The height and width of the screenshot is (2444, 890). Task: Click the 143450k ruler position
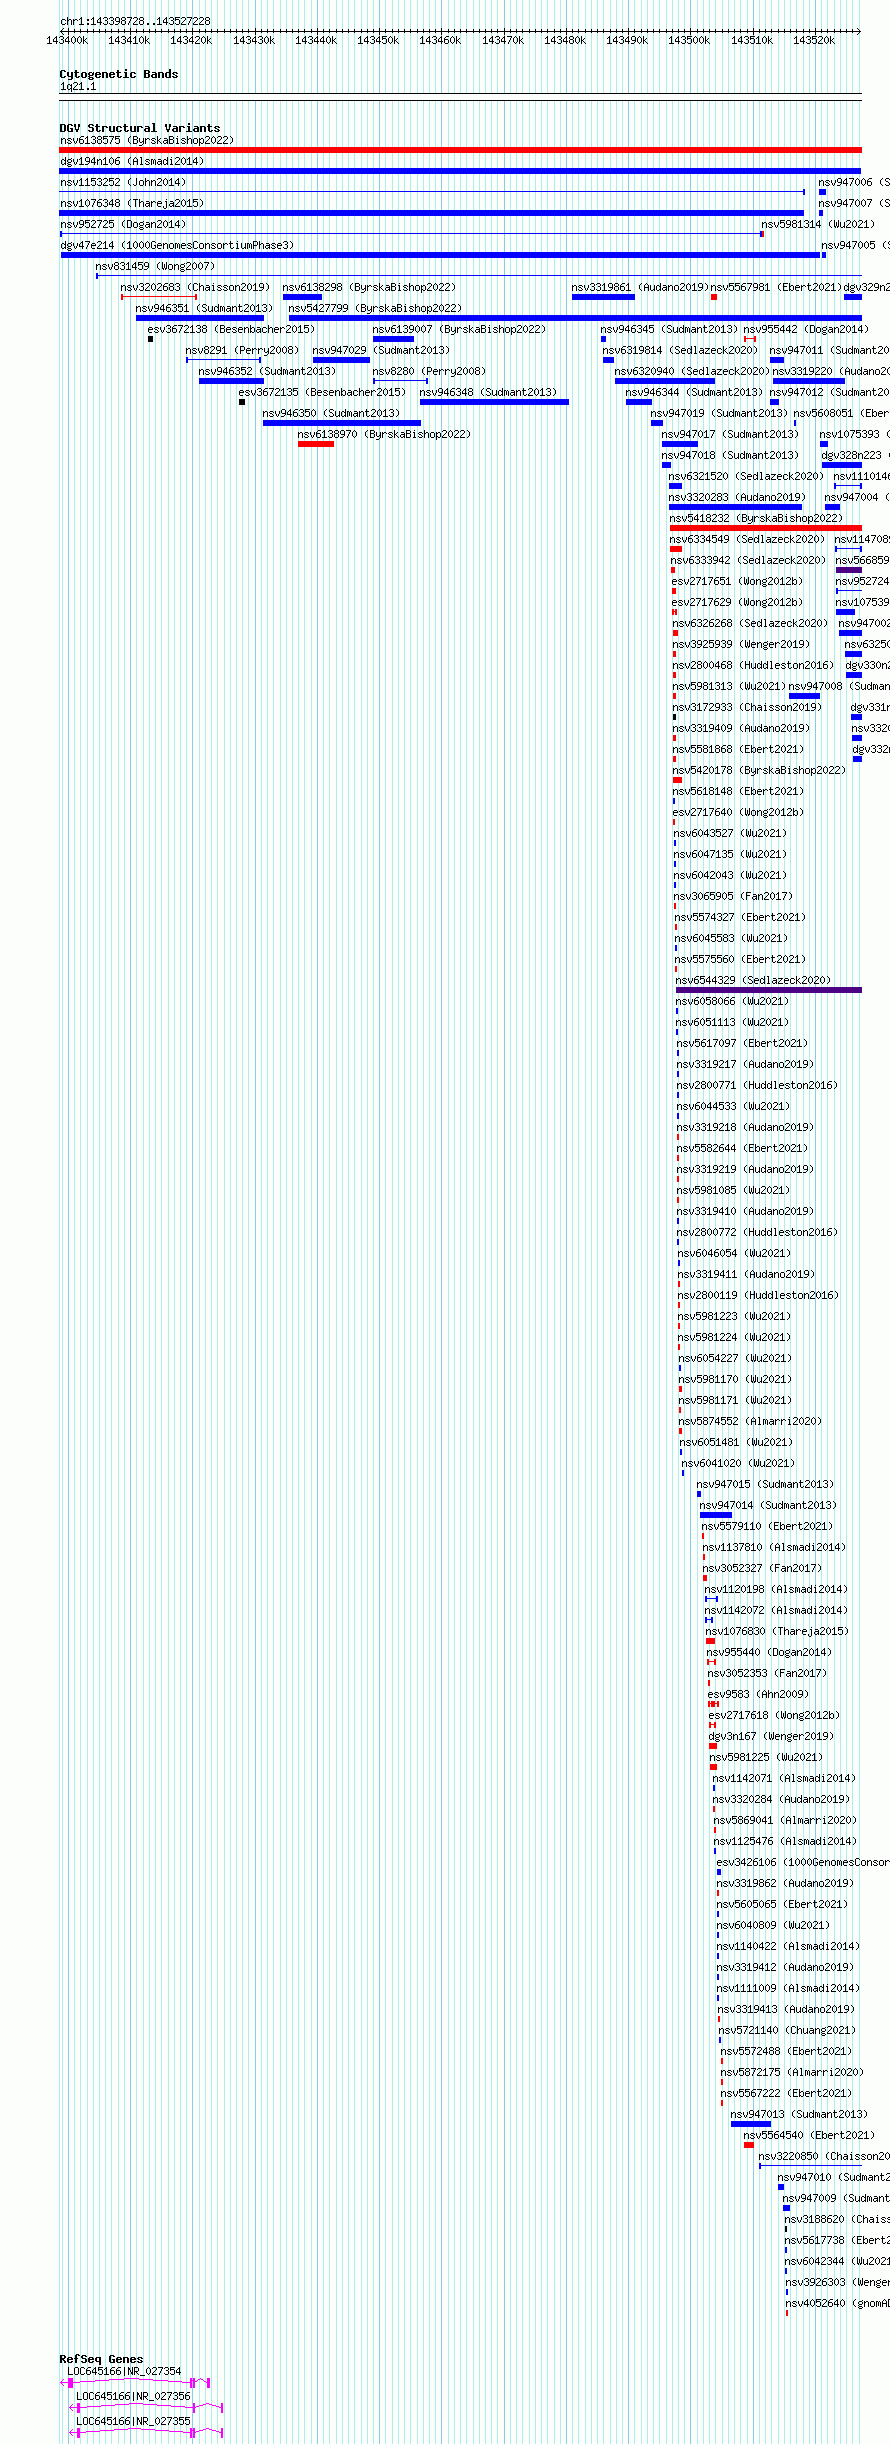(x=378, y=40)
